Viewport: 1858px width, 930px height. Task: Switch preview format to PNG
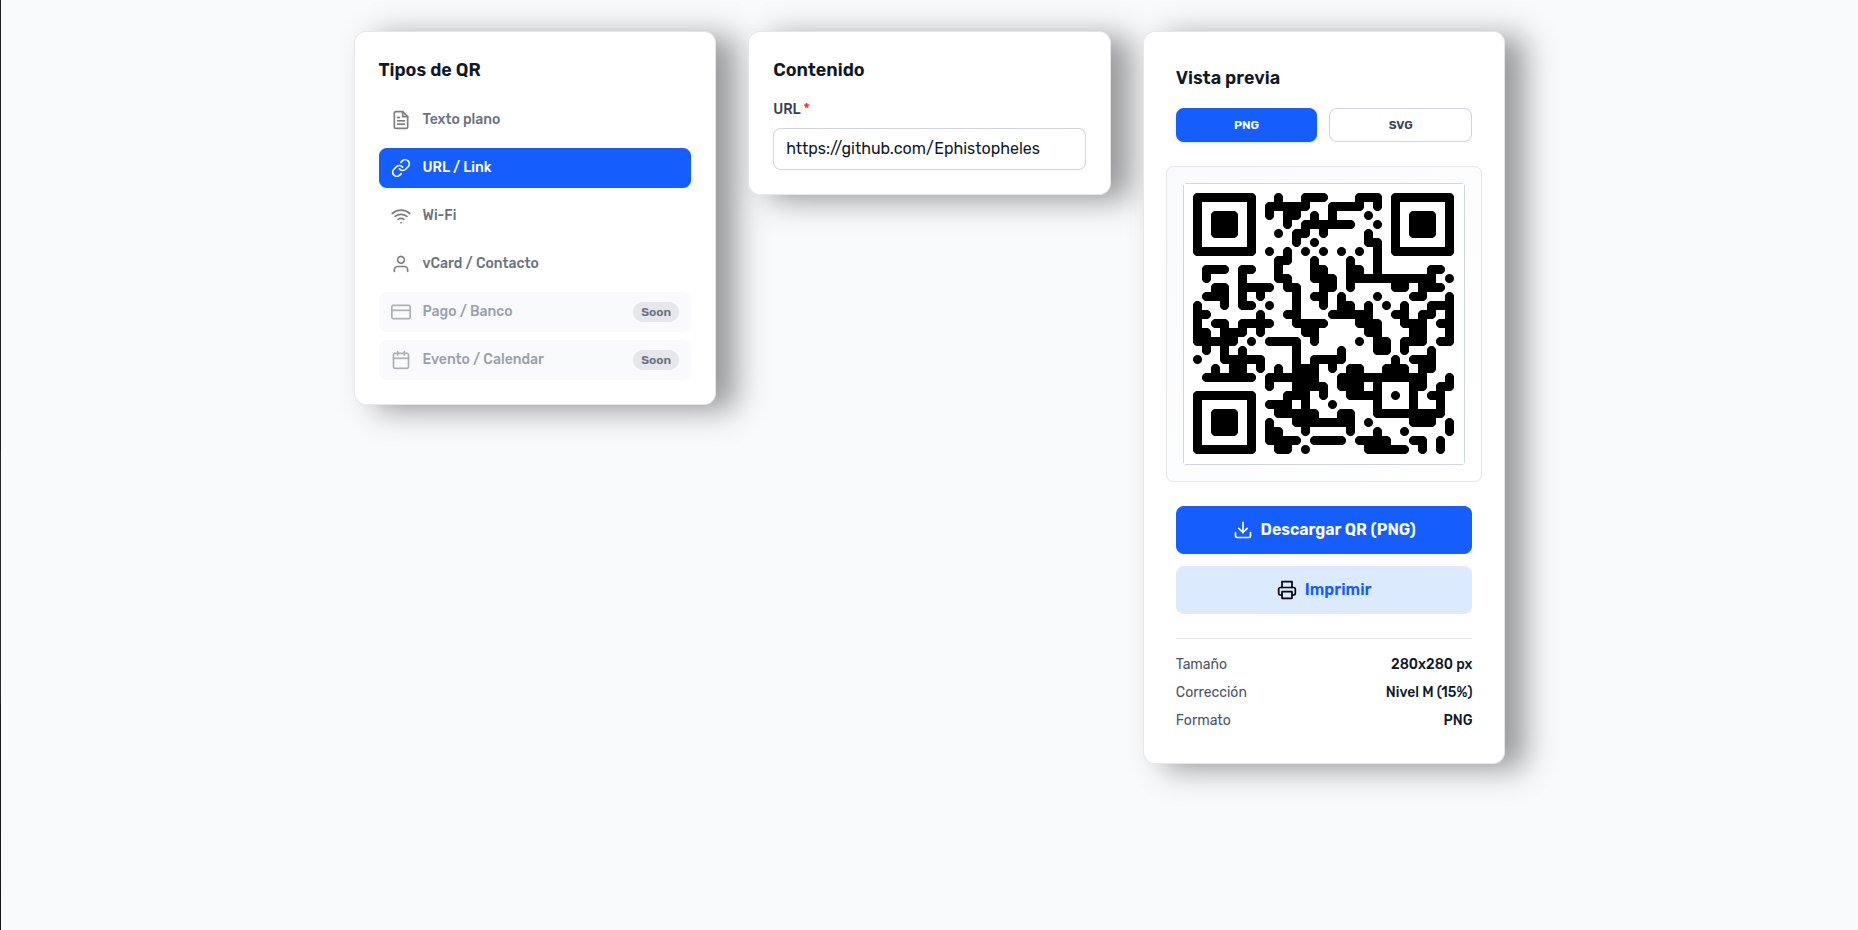[1246, 125]
